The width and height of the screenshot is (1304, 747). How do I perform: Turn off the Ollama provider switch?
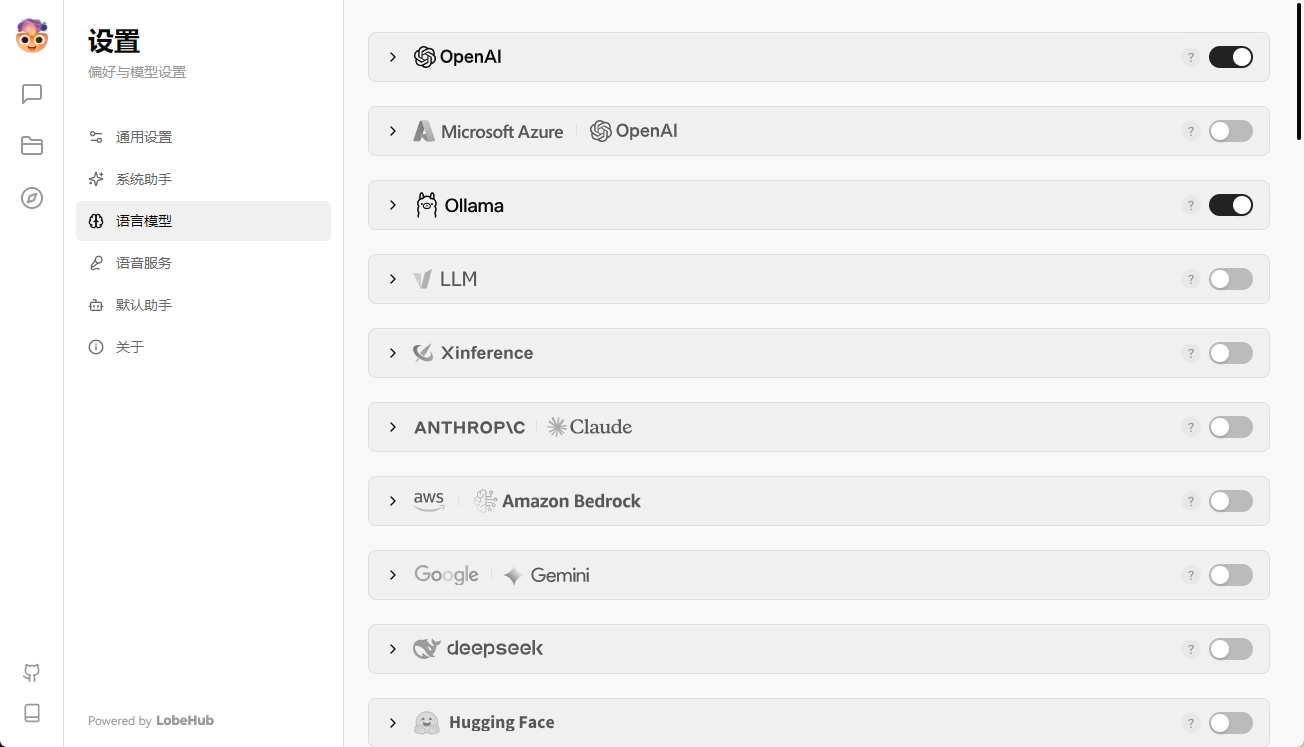coord(1230,205)
